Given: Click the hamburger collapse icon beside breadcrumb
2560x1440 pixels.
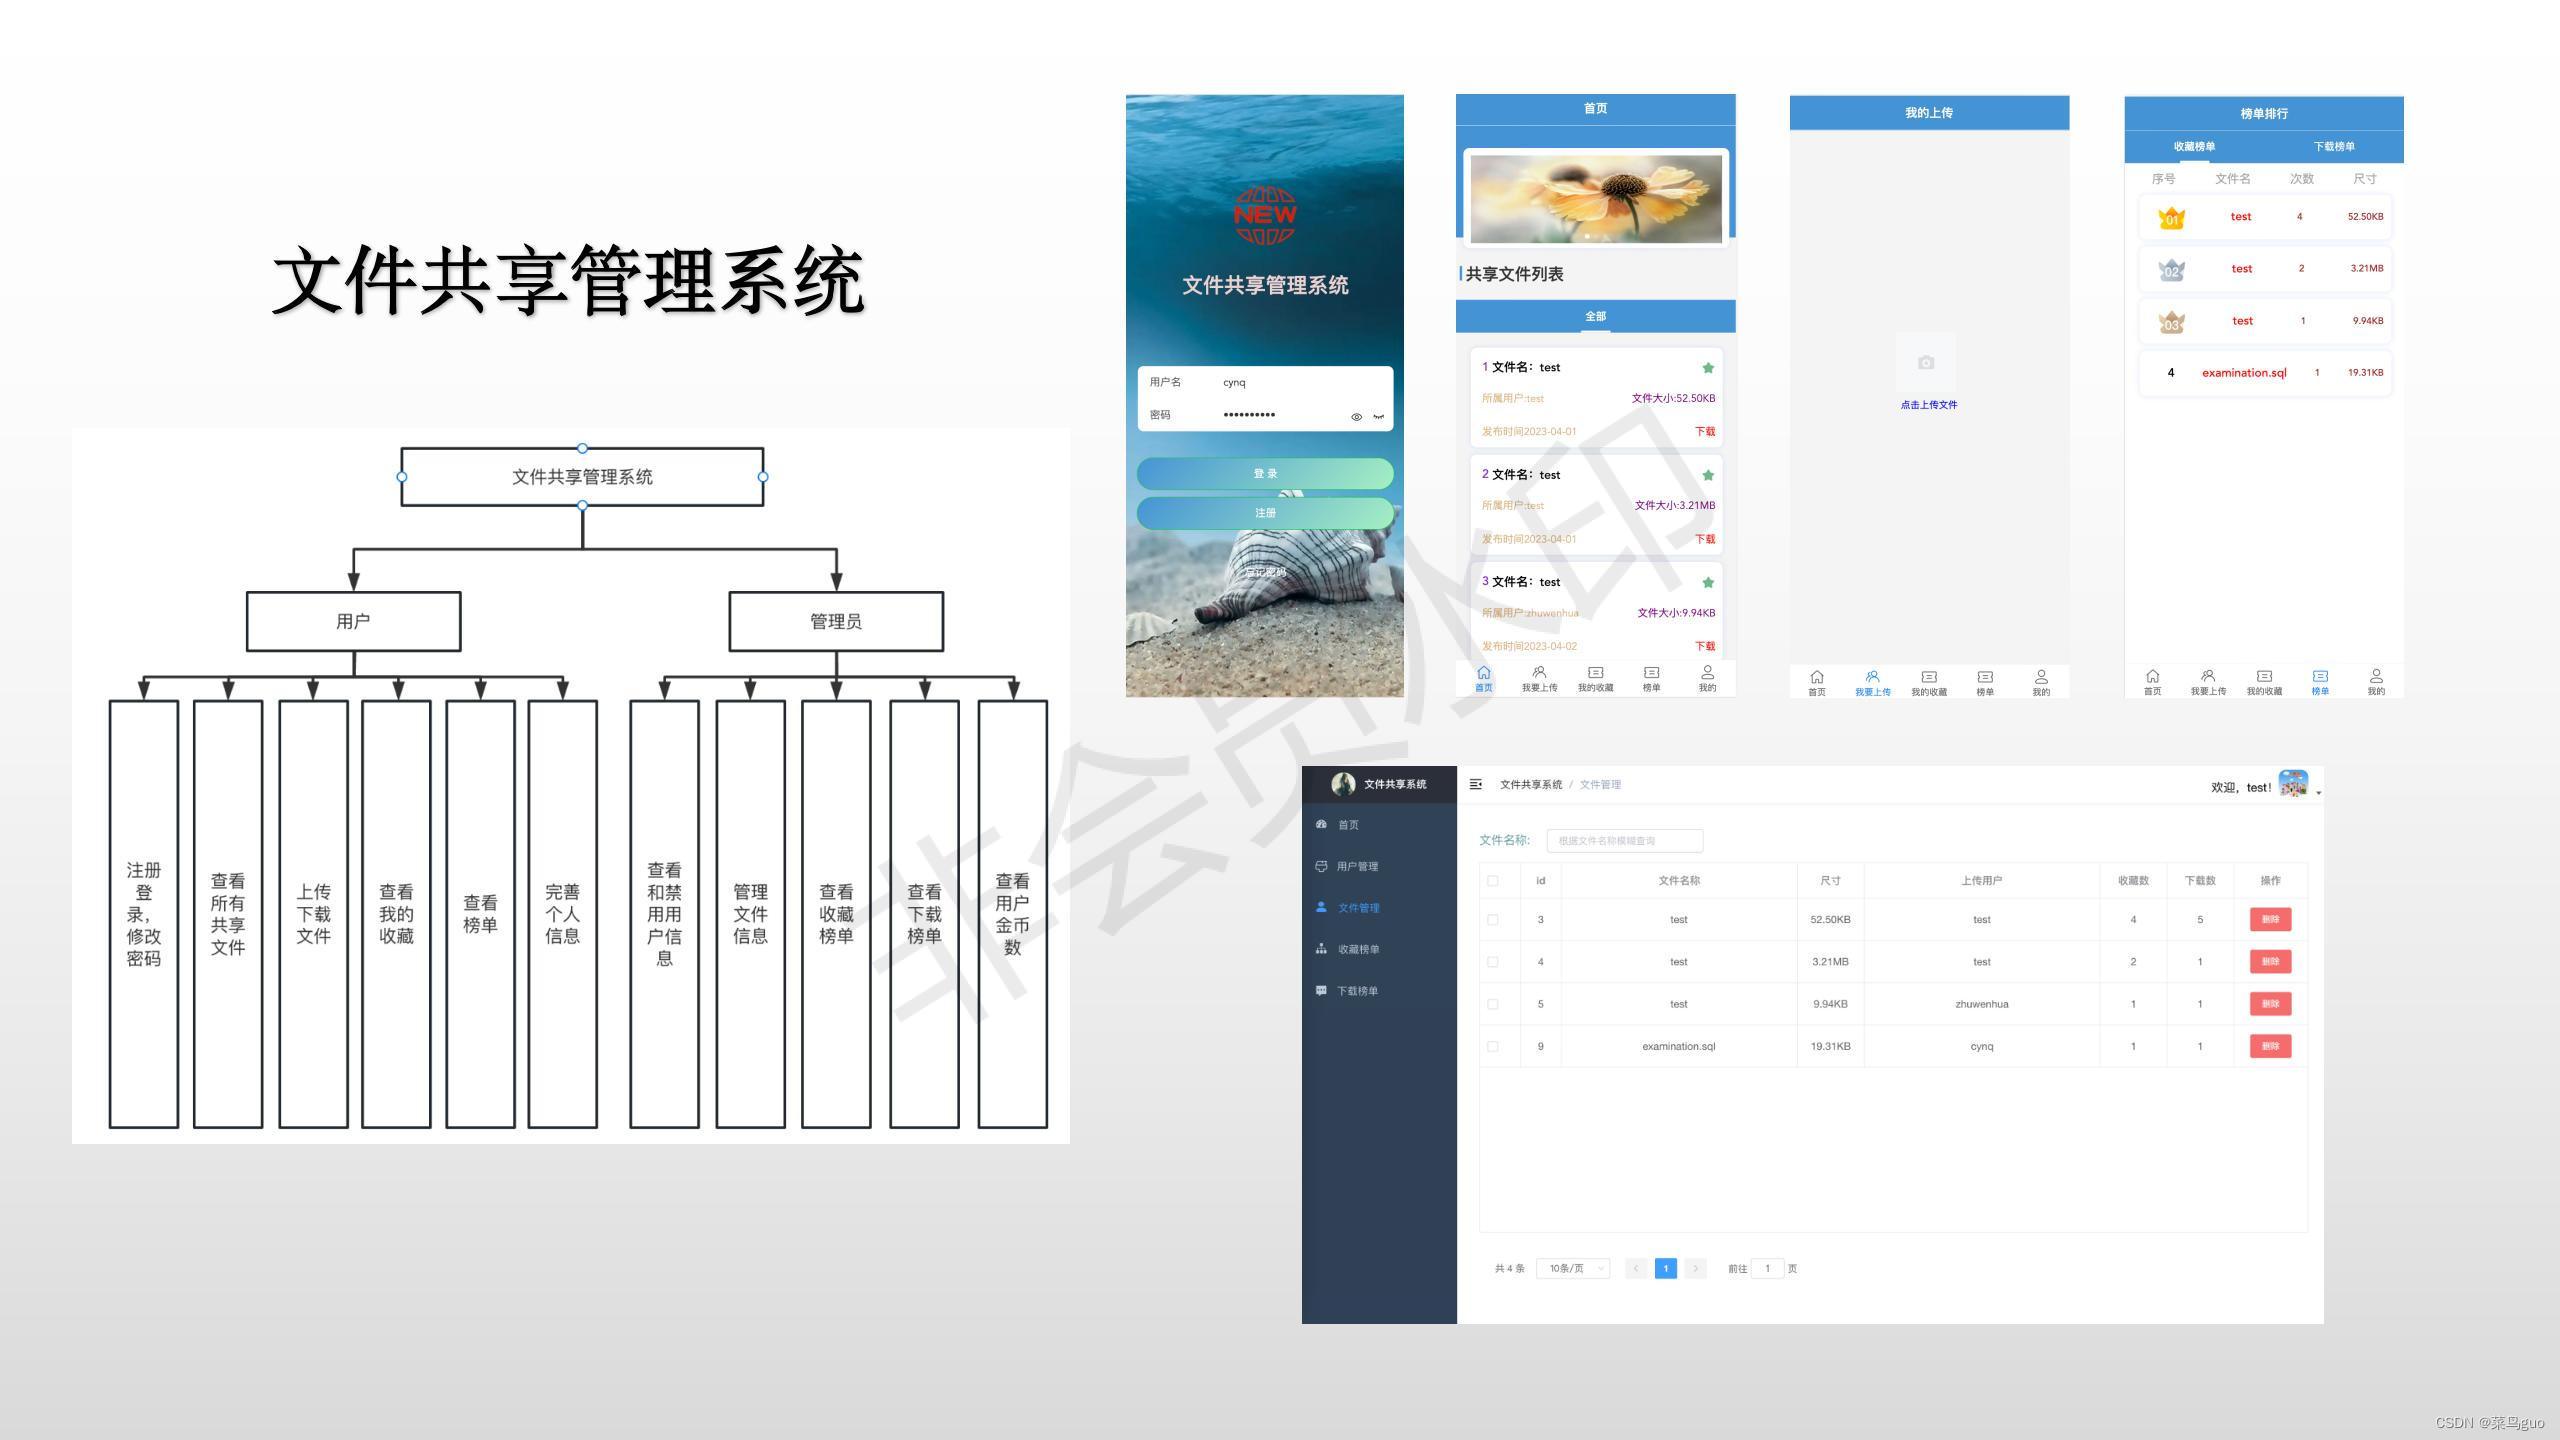Looking at the screenshot, I should (1475, 784).
